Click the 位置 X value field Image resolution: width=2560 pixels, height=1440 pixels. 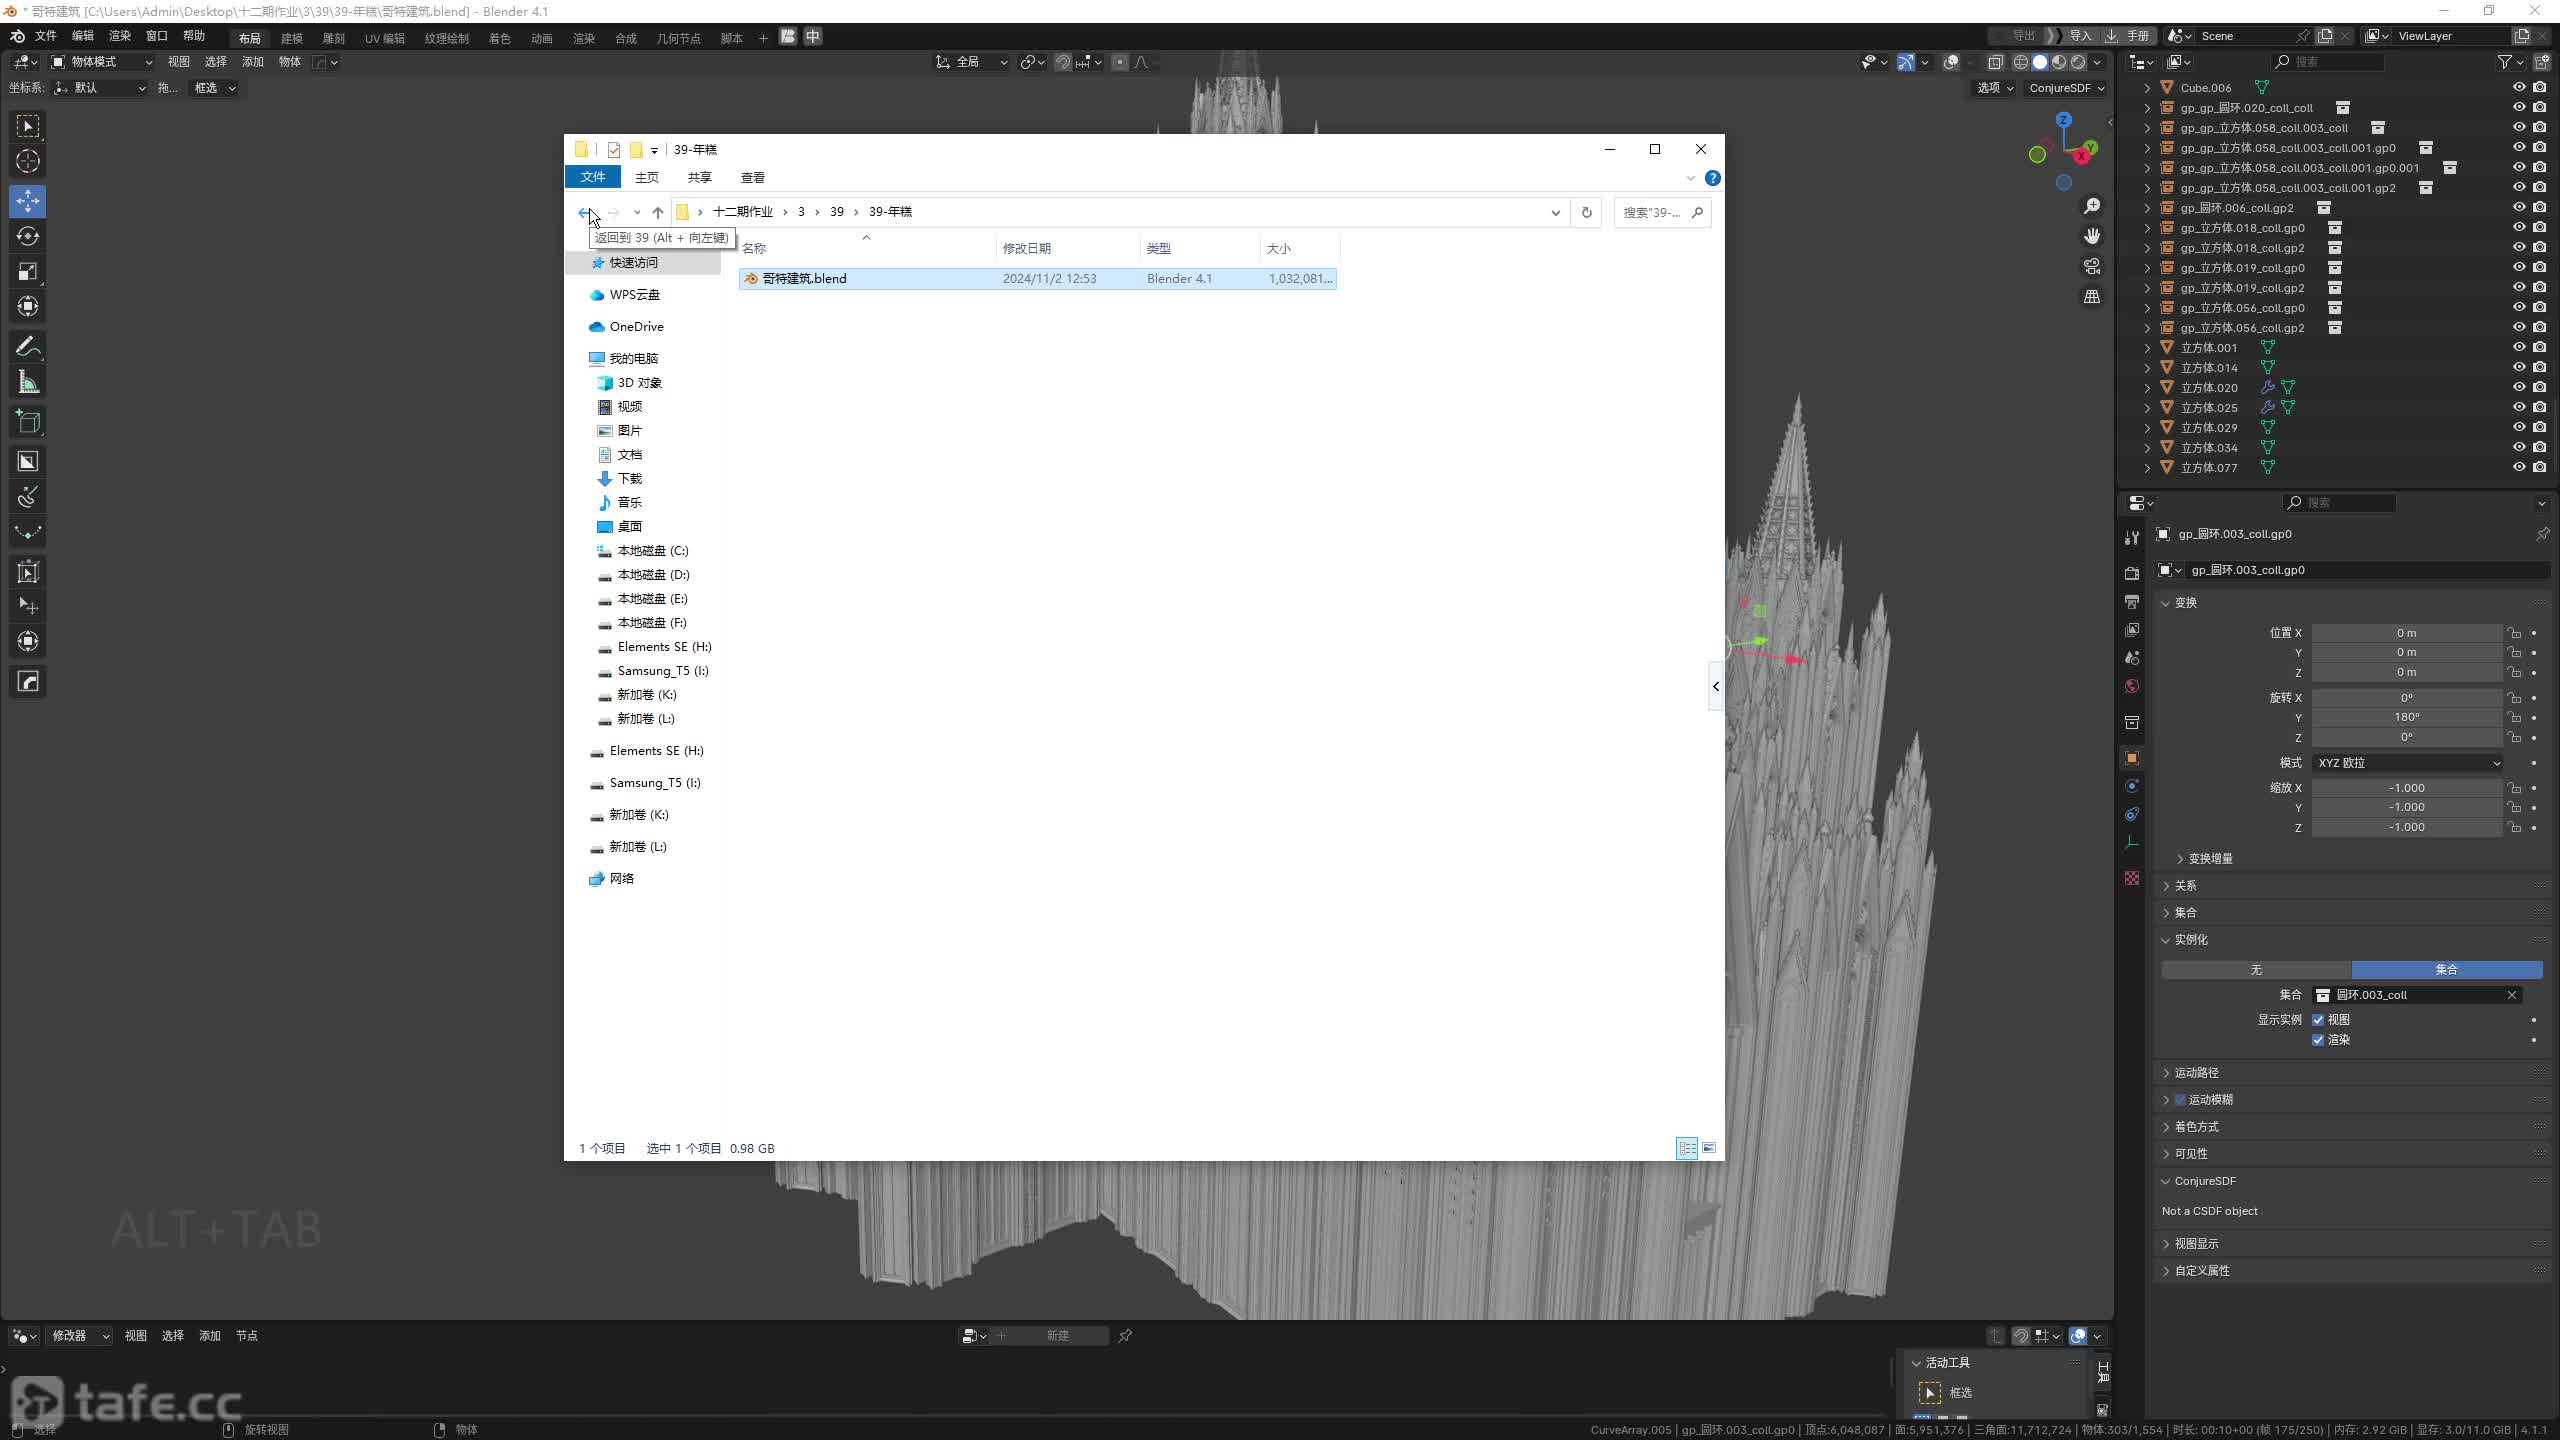2406,633
